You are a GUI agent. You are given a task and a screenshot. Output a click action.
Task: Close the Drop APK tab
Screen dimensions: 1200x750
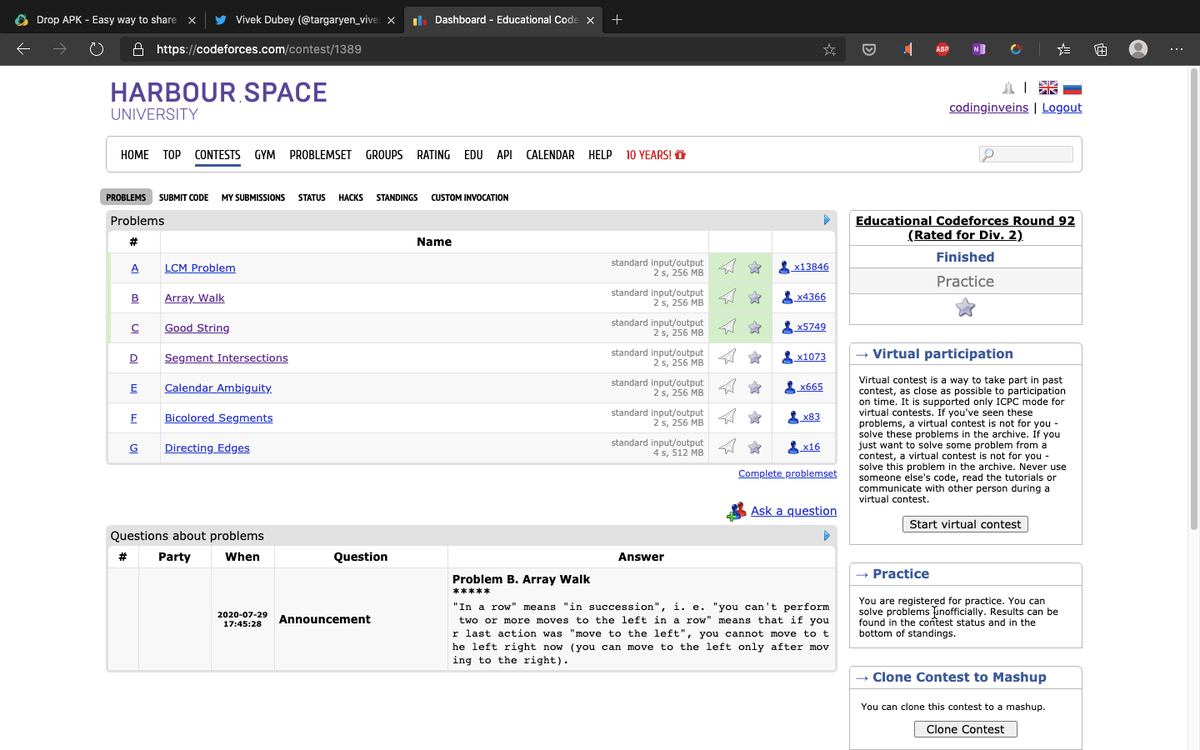click(191, 20)
